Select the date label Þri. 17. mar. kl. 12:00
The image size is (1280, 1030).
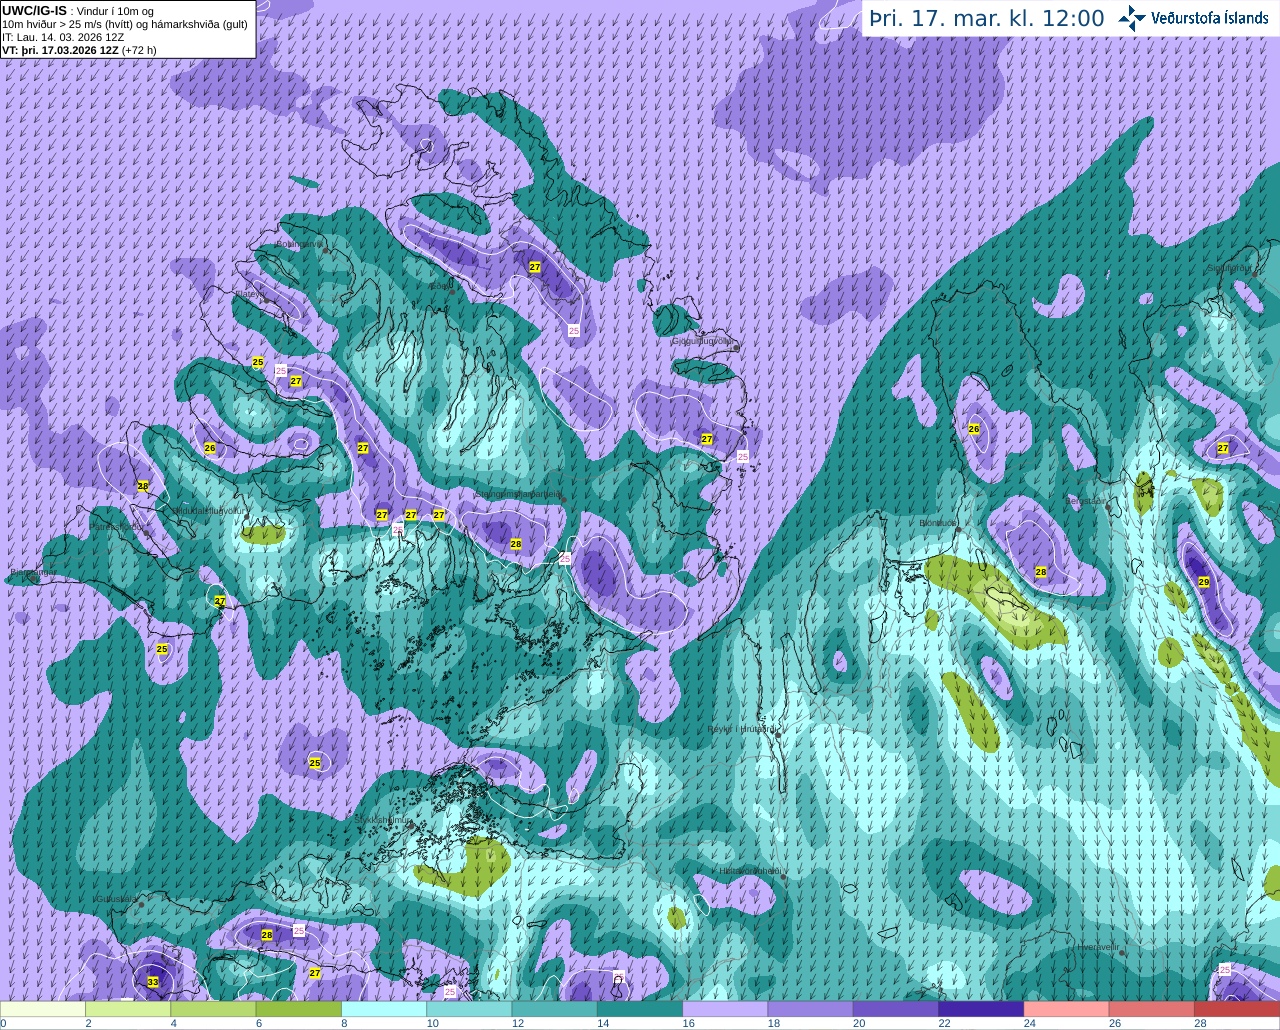pos(987,18)
